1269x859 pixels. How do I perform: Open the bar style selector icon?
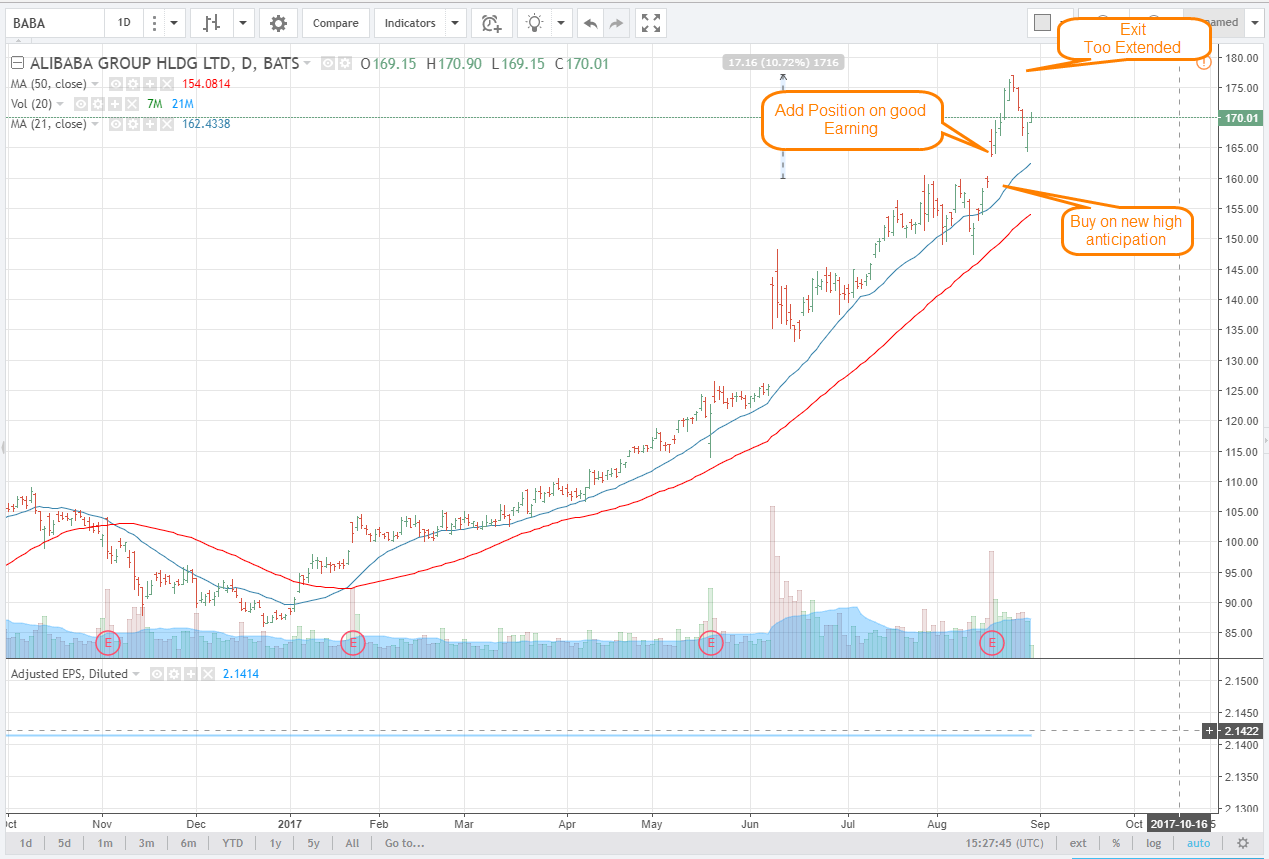coord(212,23)
